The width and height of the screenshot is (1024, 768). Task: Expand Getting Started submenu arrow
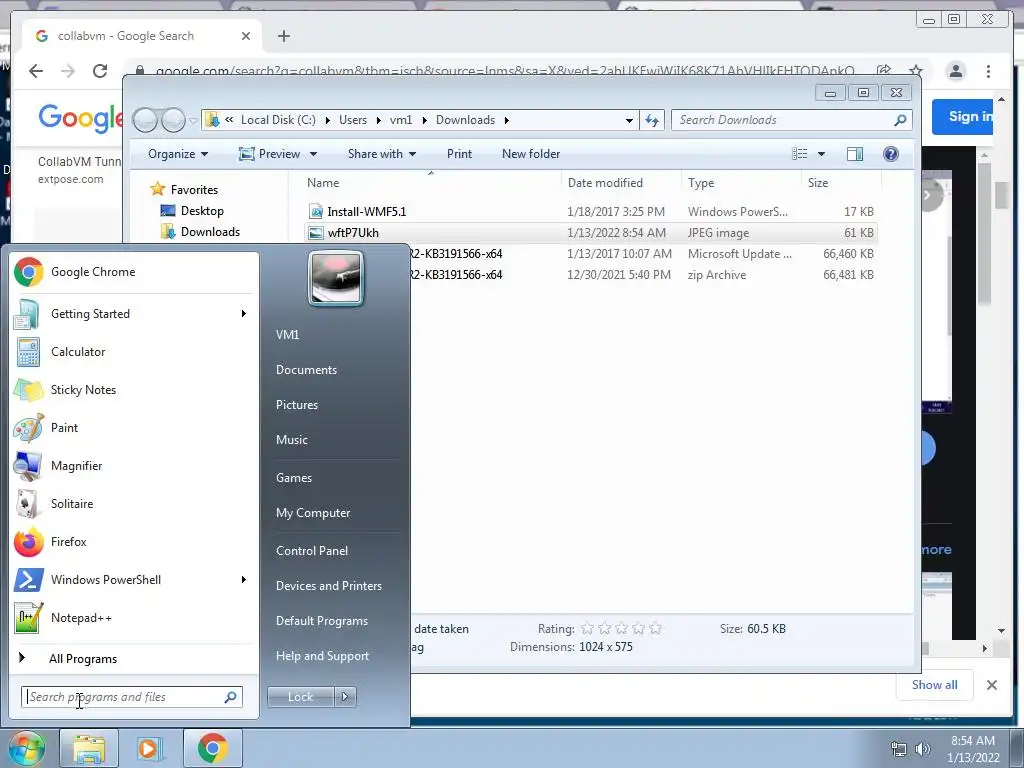244,314
